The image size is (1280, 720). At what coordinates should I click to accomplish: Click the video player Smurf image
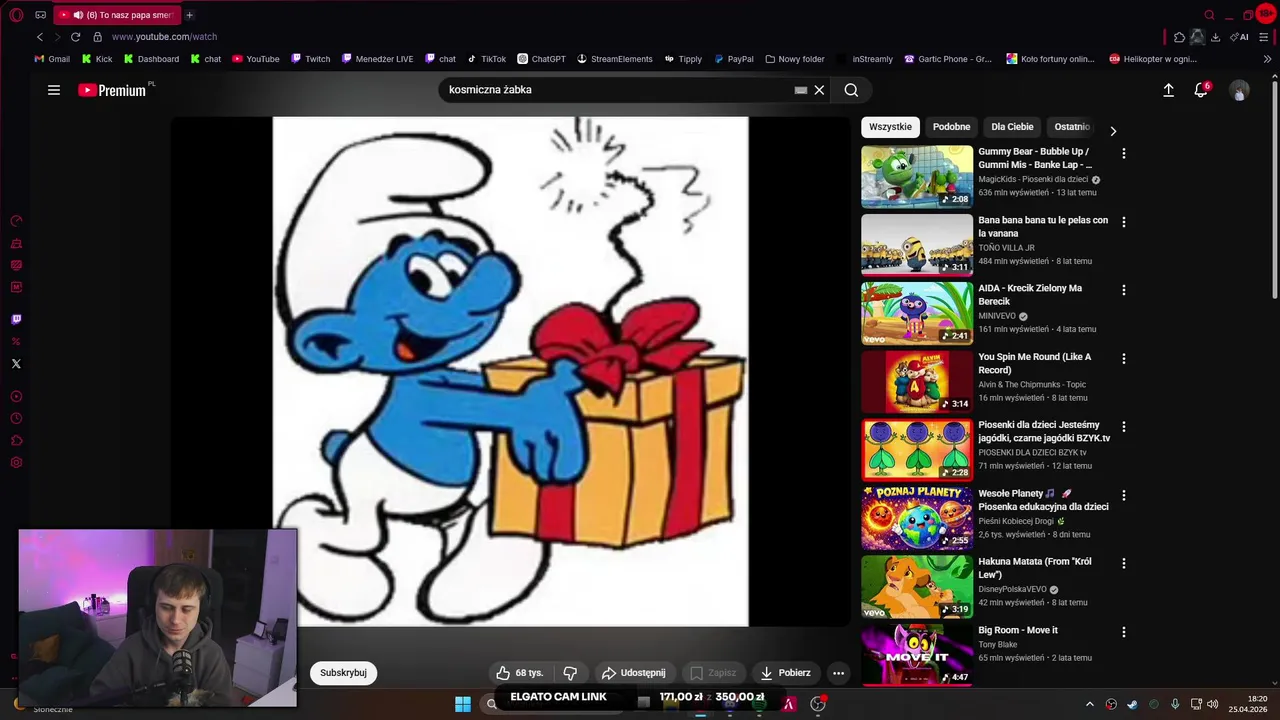click(510, 371)
